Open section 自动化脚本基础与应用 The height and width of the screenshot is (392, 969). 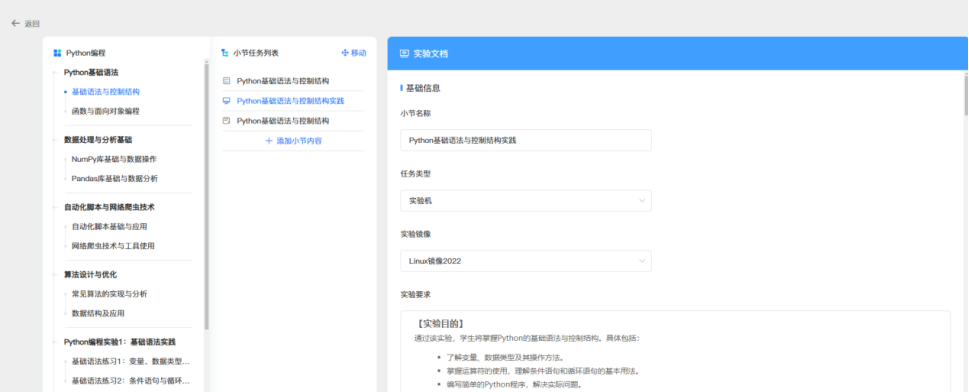coord(109,226)
